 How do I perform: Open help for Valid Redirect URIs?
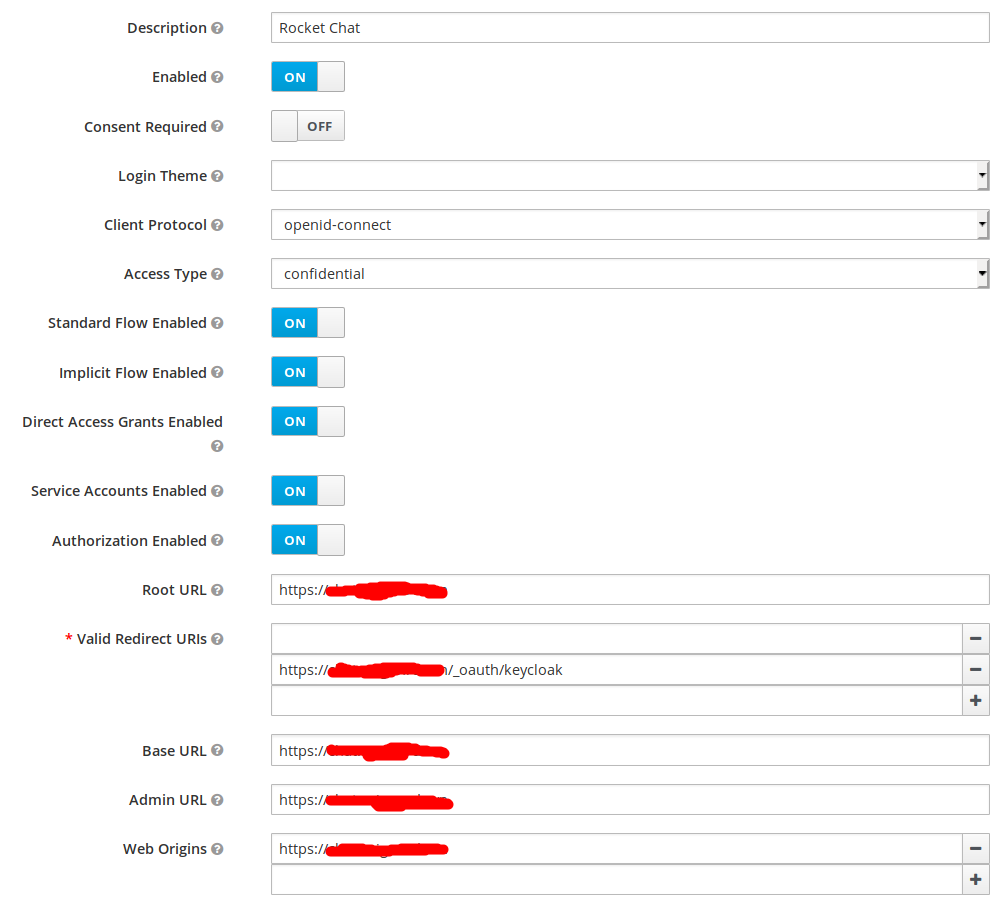(x=216, y=638)
